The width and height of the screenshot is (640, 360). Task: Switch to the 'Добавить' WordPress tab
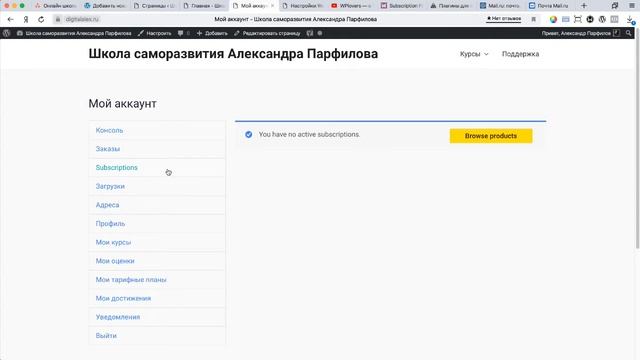click(105, 6)
